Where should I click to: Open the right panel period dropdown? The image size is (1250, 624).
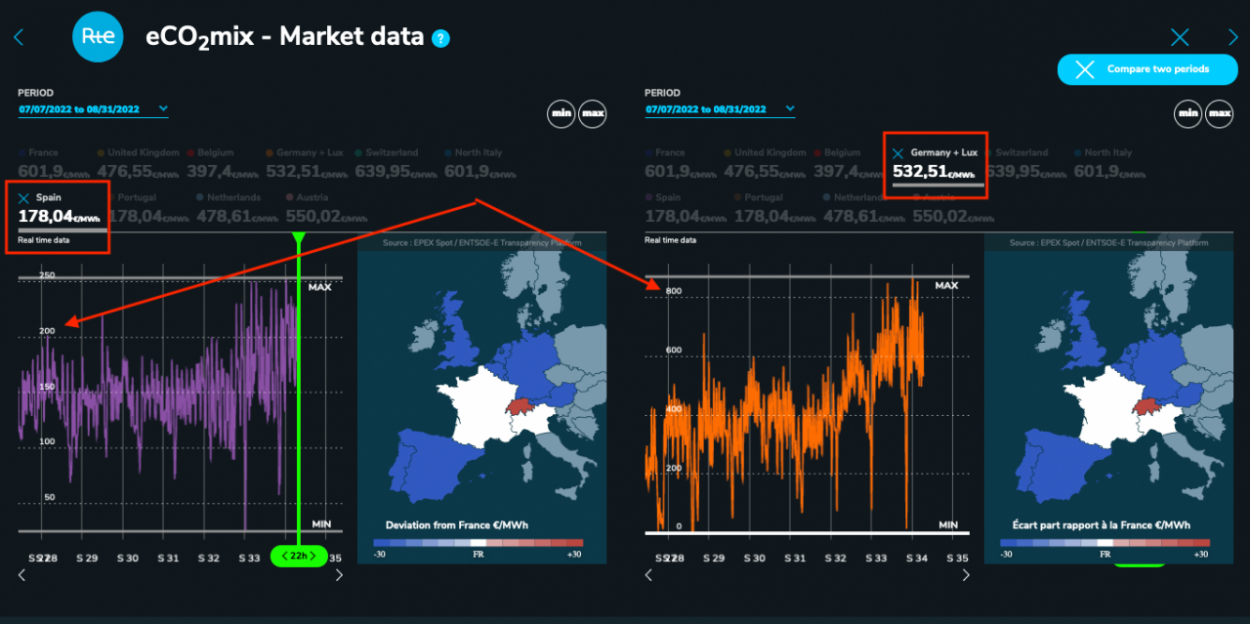[x=790, y=109]
